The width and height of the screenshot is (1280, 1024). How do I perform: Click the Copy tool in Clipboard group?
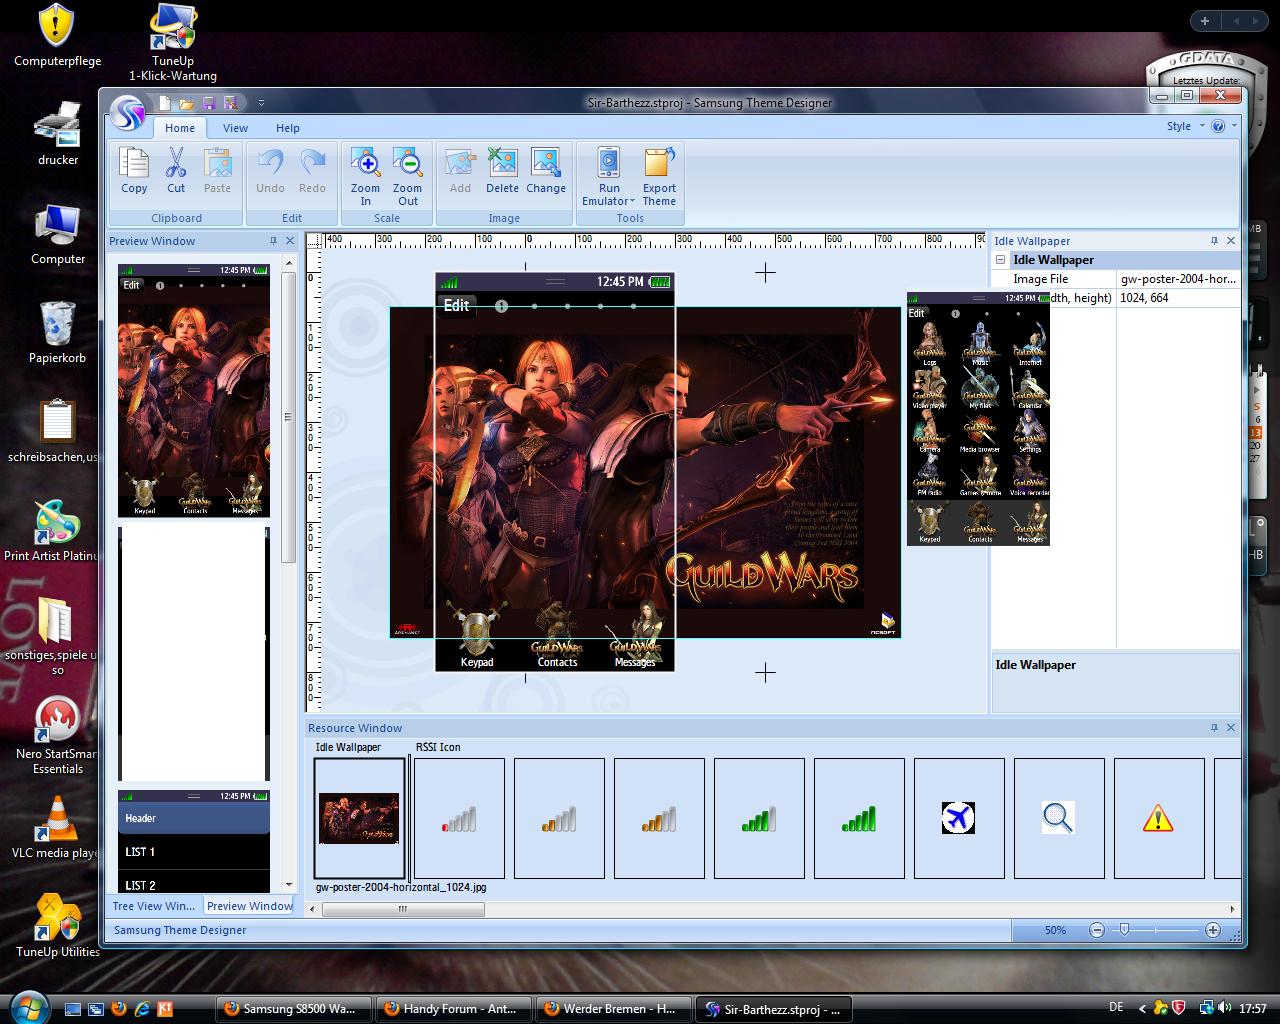click(x=134, y=171)
